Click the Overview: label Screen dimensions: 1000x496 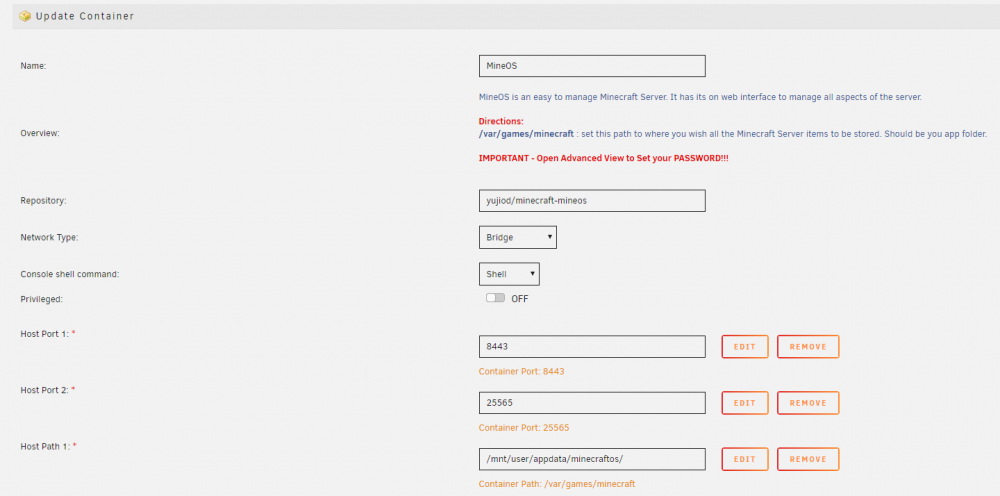pos(40,133)
